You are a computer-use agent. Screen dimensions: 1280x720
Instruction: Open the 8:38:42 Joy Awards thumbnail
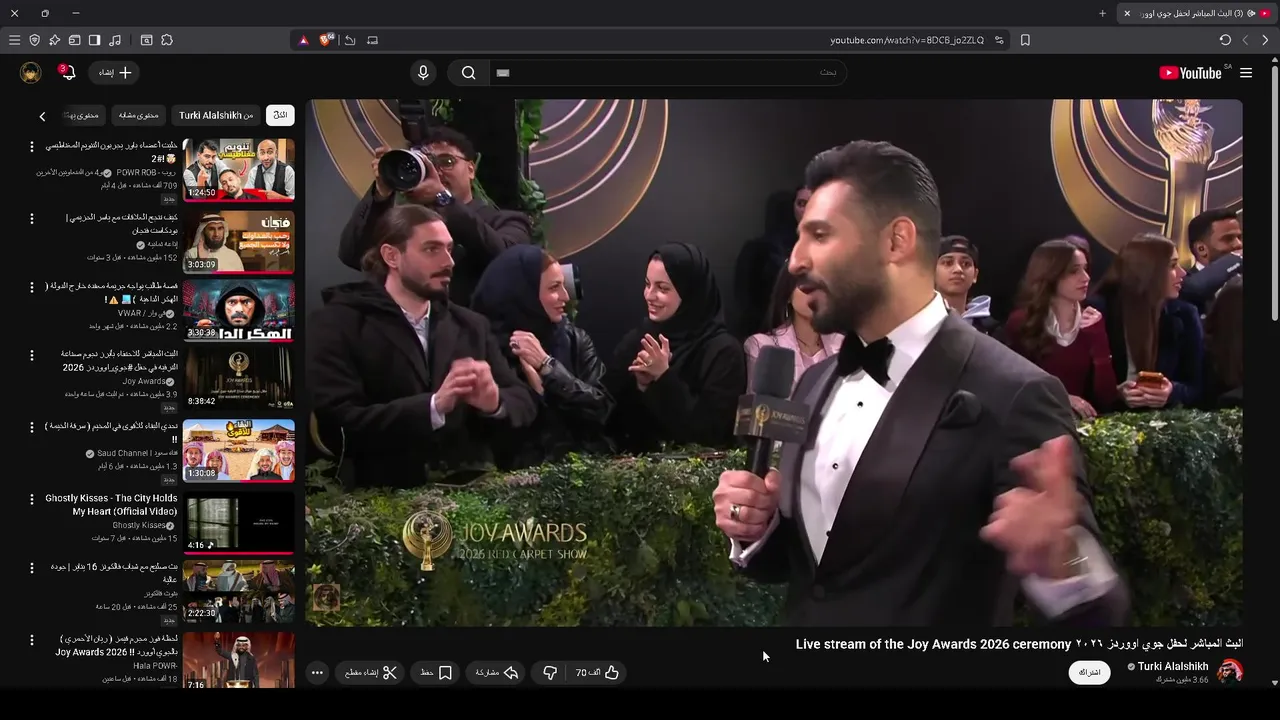(239, 379)
